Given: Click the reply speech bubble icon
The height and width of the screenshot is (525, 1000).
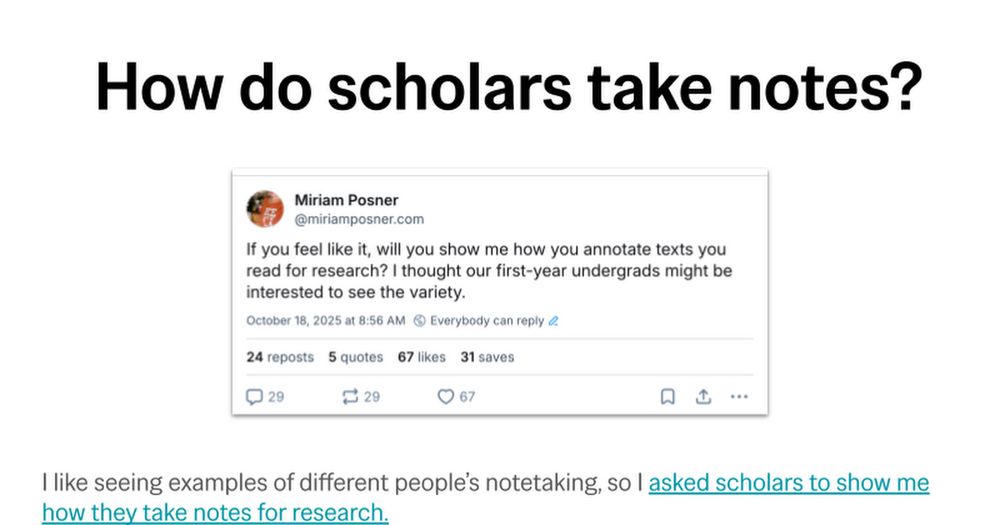Looking at the screenshot, I should click(254, 397).
